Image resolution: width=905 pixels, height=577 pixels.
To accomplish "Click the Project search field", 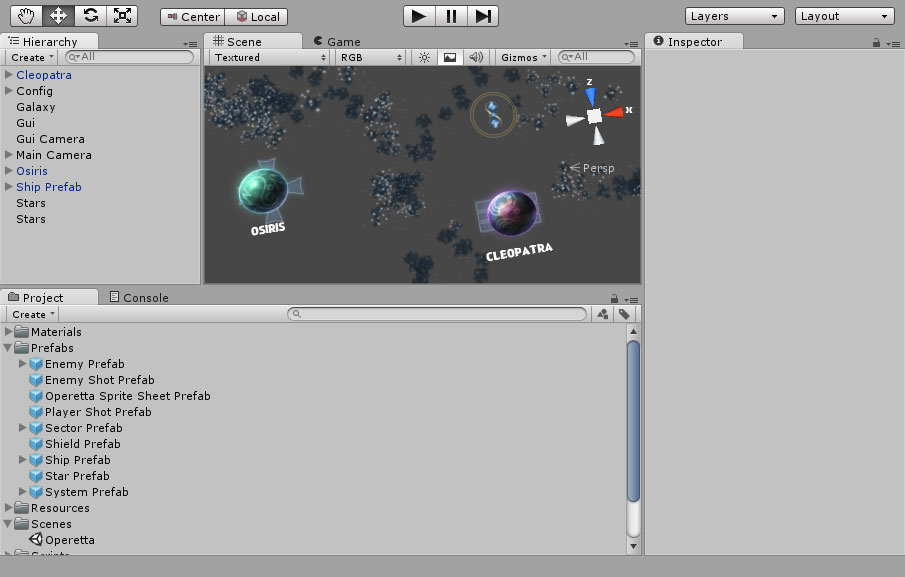I will pyautogui.click(x=437, y=314).
